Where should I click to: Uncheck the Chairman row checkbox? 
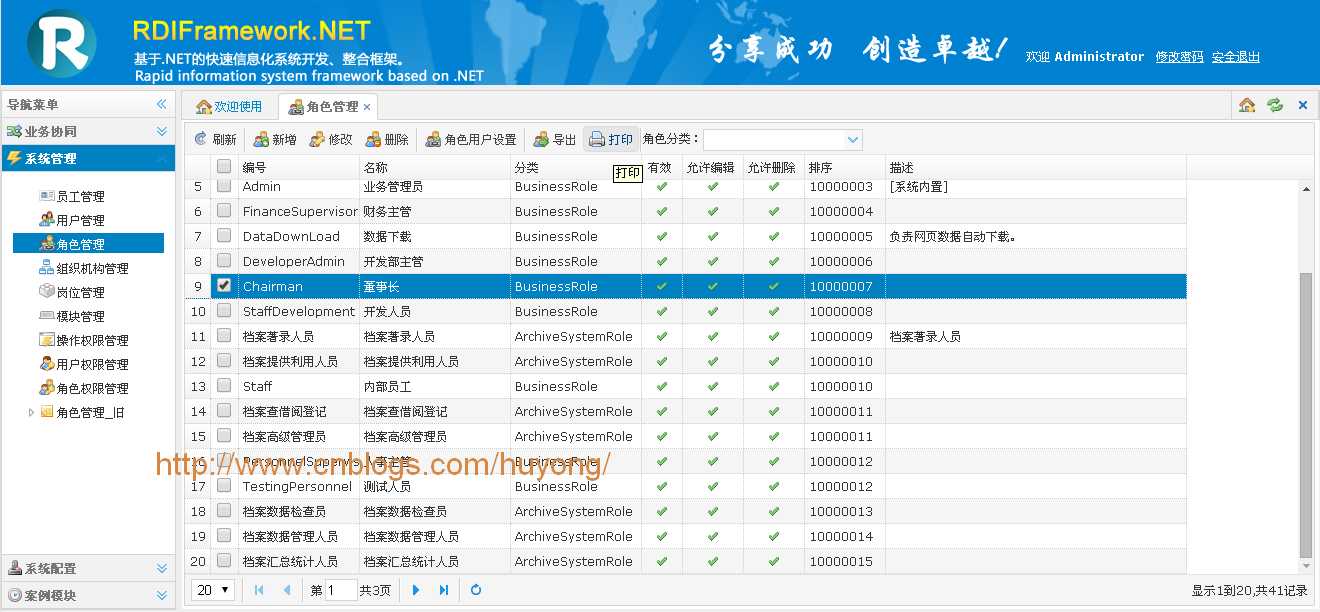(x=224, y=286)
